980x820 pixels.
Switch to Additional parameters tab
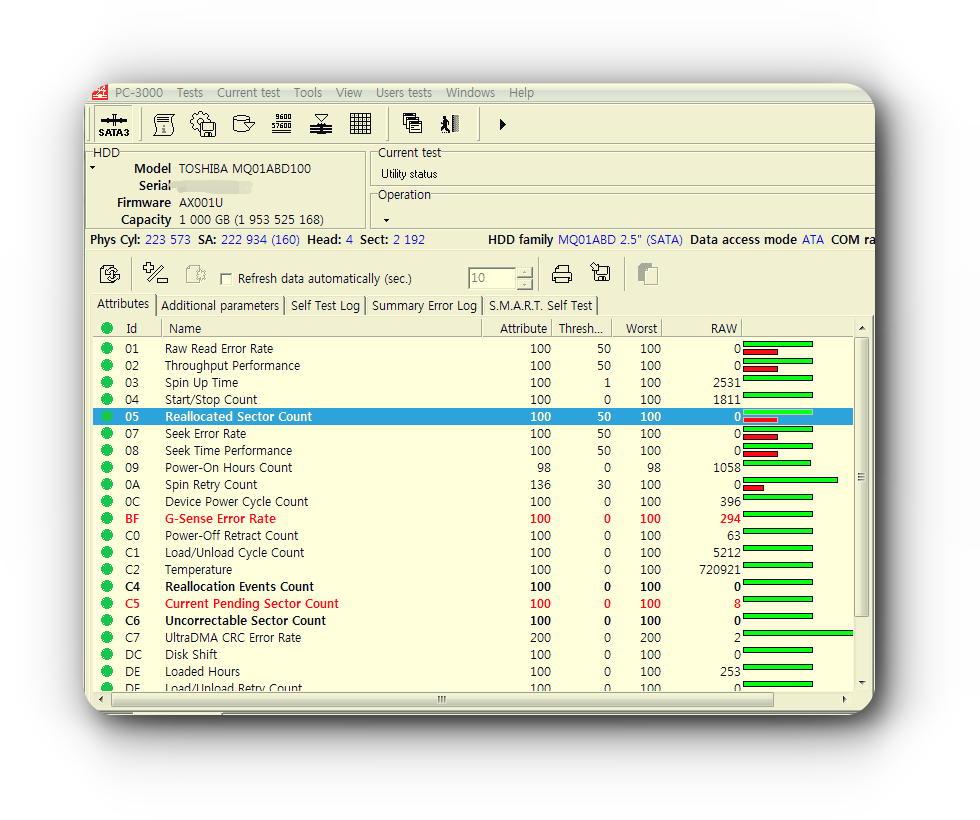click(220, 306)
